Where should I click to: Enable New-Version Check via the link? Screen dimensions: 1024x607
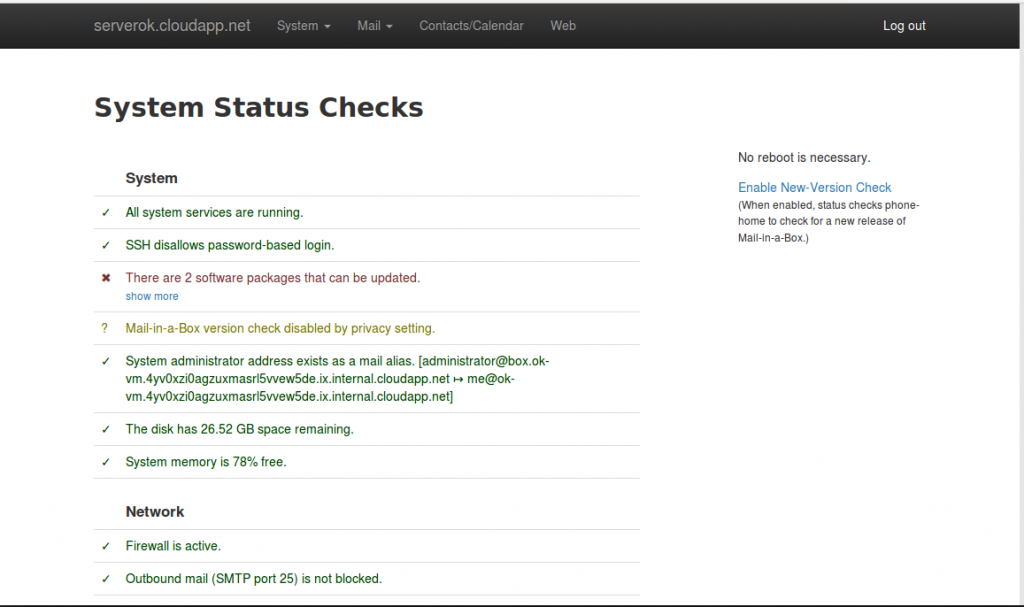[814, 187]
